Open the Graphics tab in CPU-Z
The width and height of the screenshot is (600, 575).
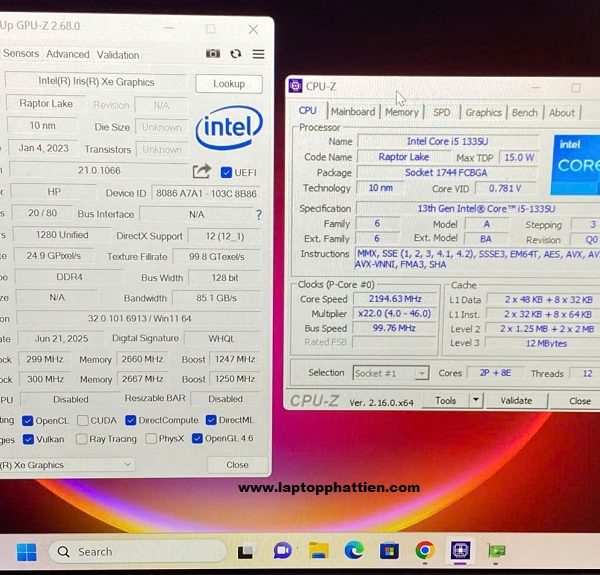tap(483, 112)
